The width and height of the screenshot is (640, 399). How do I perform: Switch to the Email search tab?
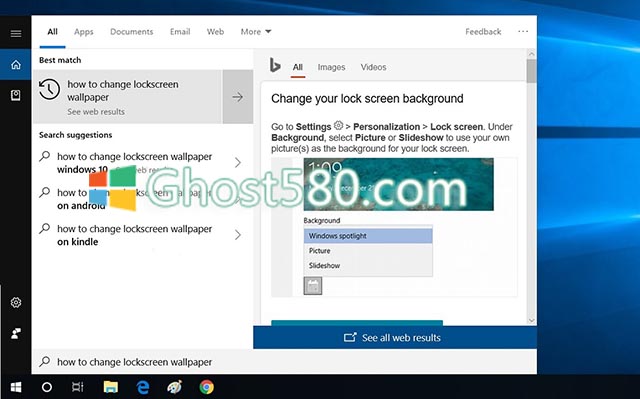[180, 32]
